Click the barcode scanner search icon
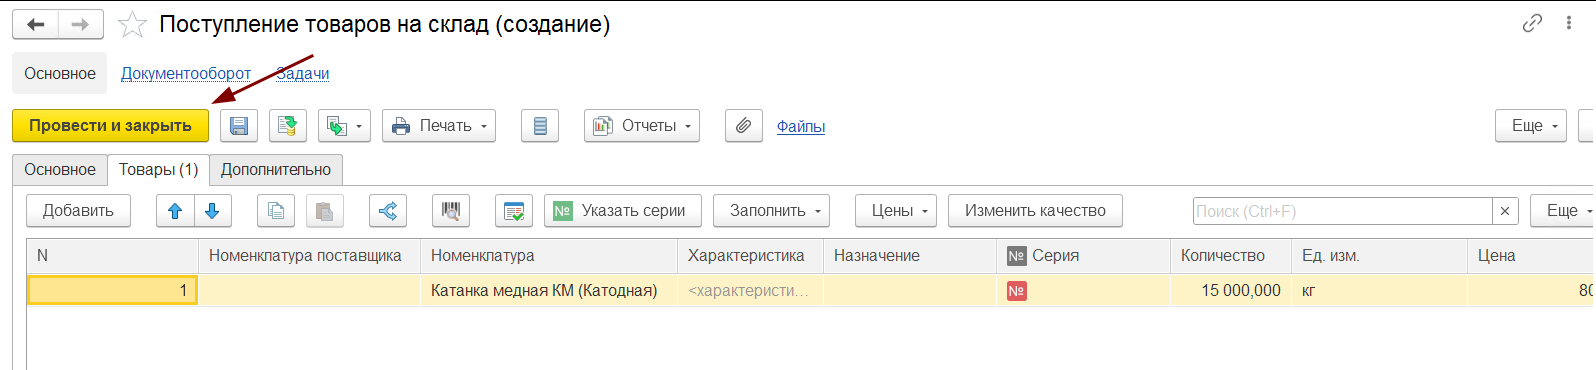Screen dimensions: 1596x370 pyautogui.click(x=451, y=211)
